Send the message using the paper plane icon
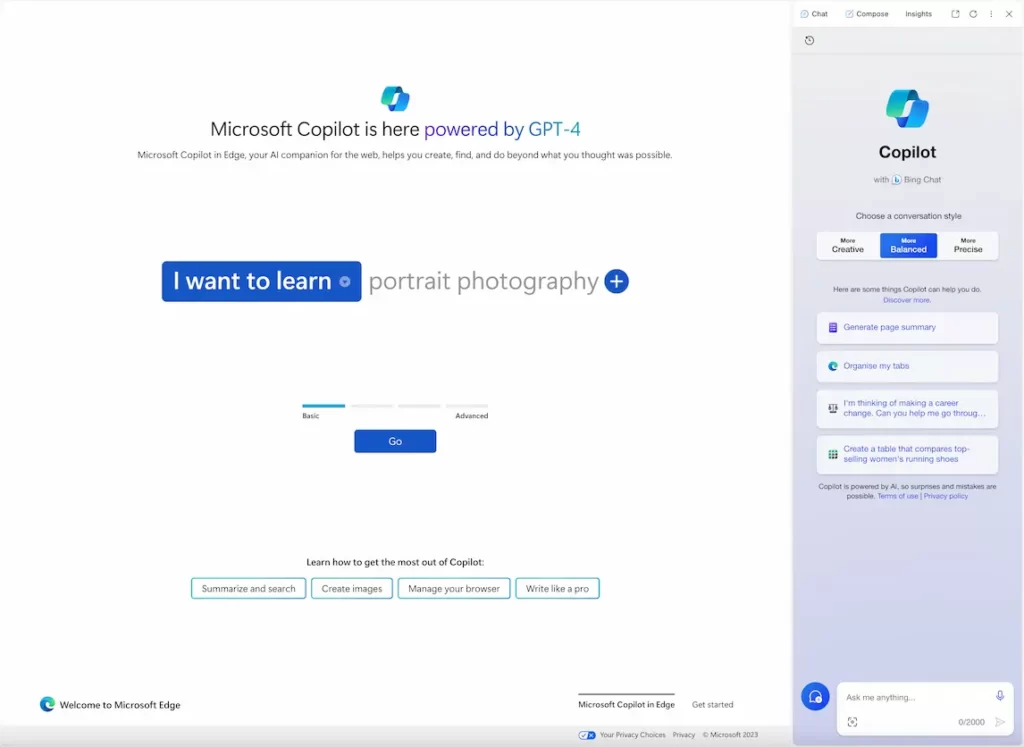1024x747 pixels. [x=998, y=721]
